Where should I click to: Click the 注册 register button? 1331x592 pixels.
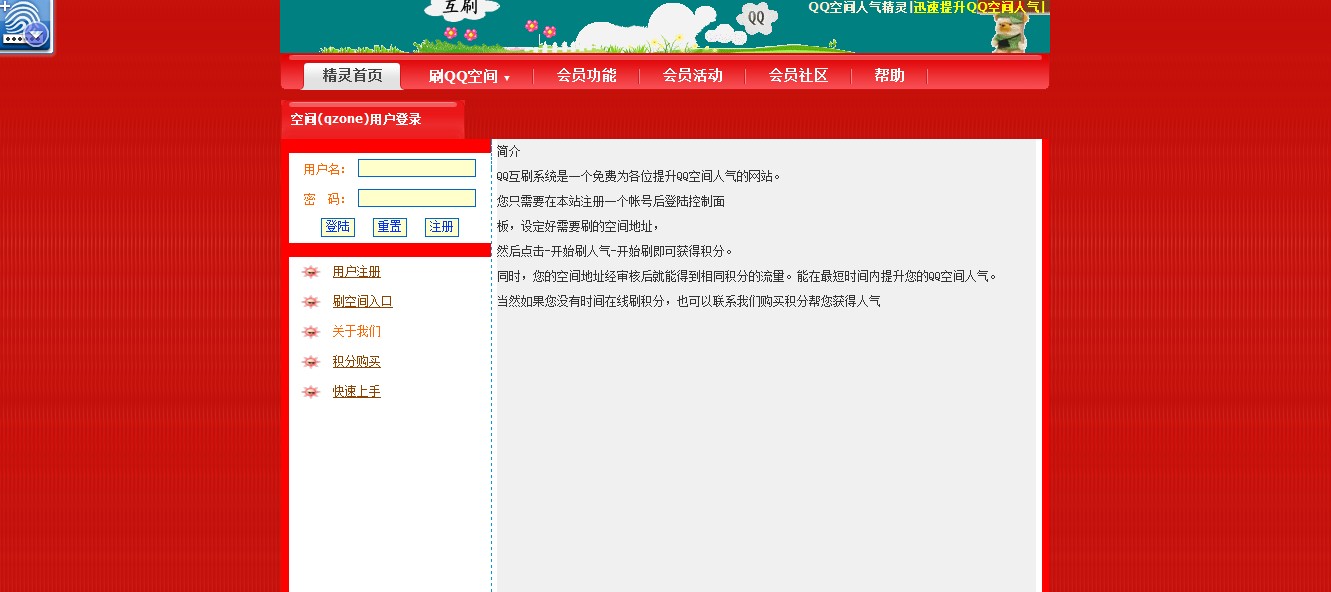(x=442, y=227)
